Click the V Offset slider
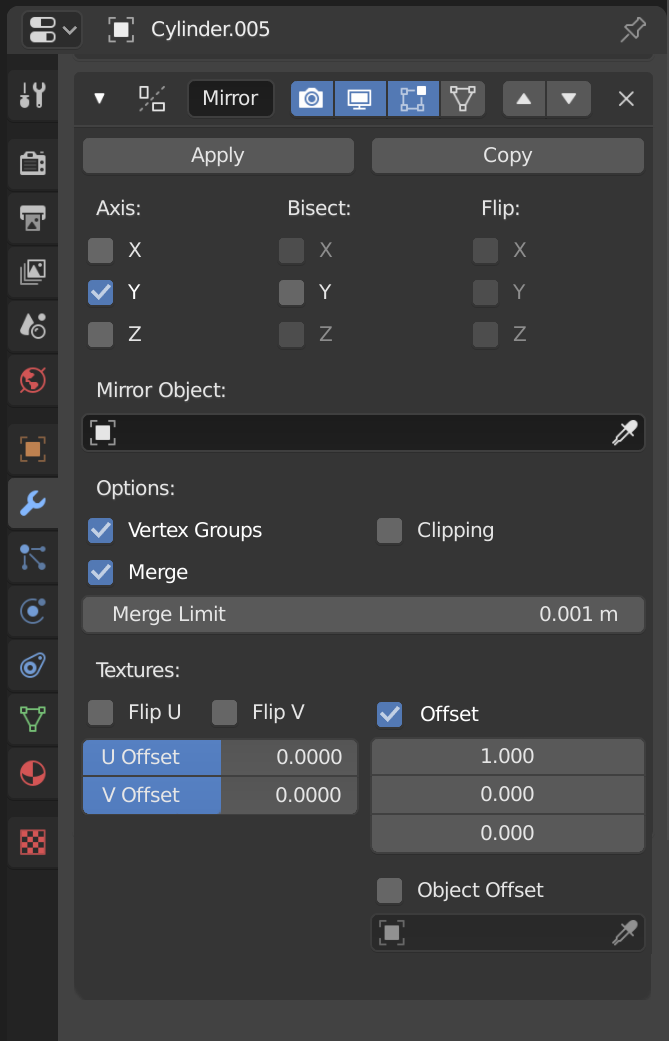 click(220, 795)
